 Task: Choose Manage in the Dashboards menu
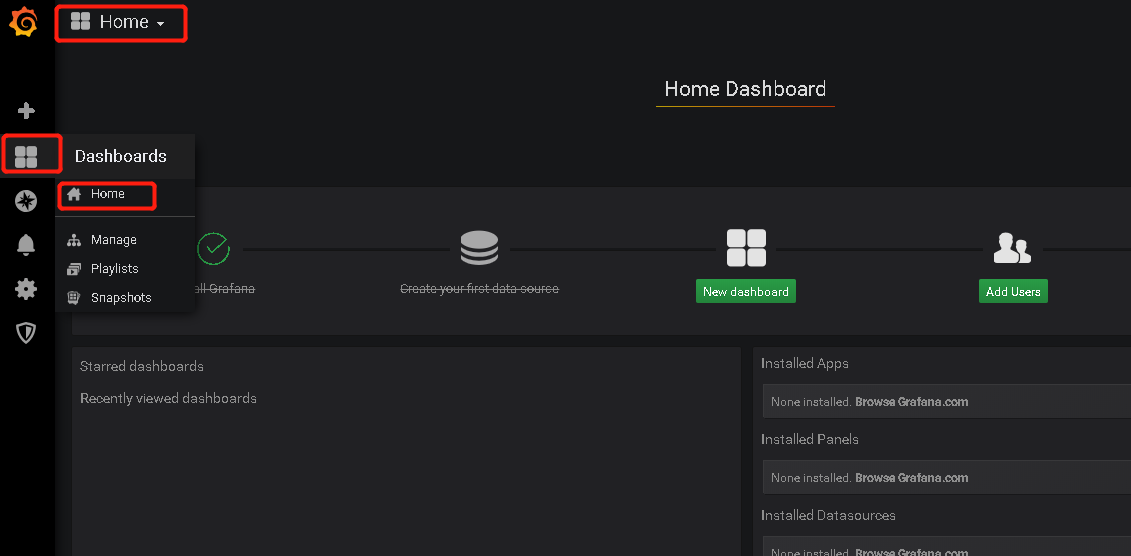point(113,240)
